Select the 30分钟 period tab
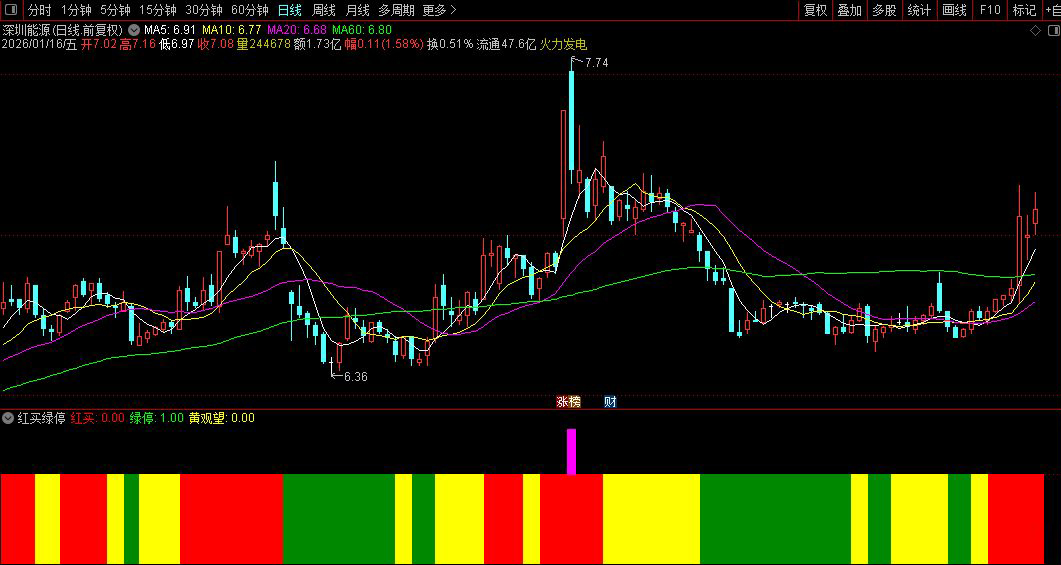 pos(204,9)
